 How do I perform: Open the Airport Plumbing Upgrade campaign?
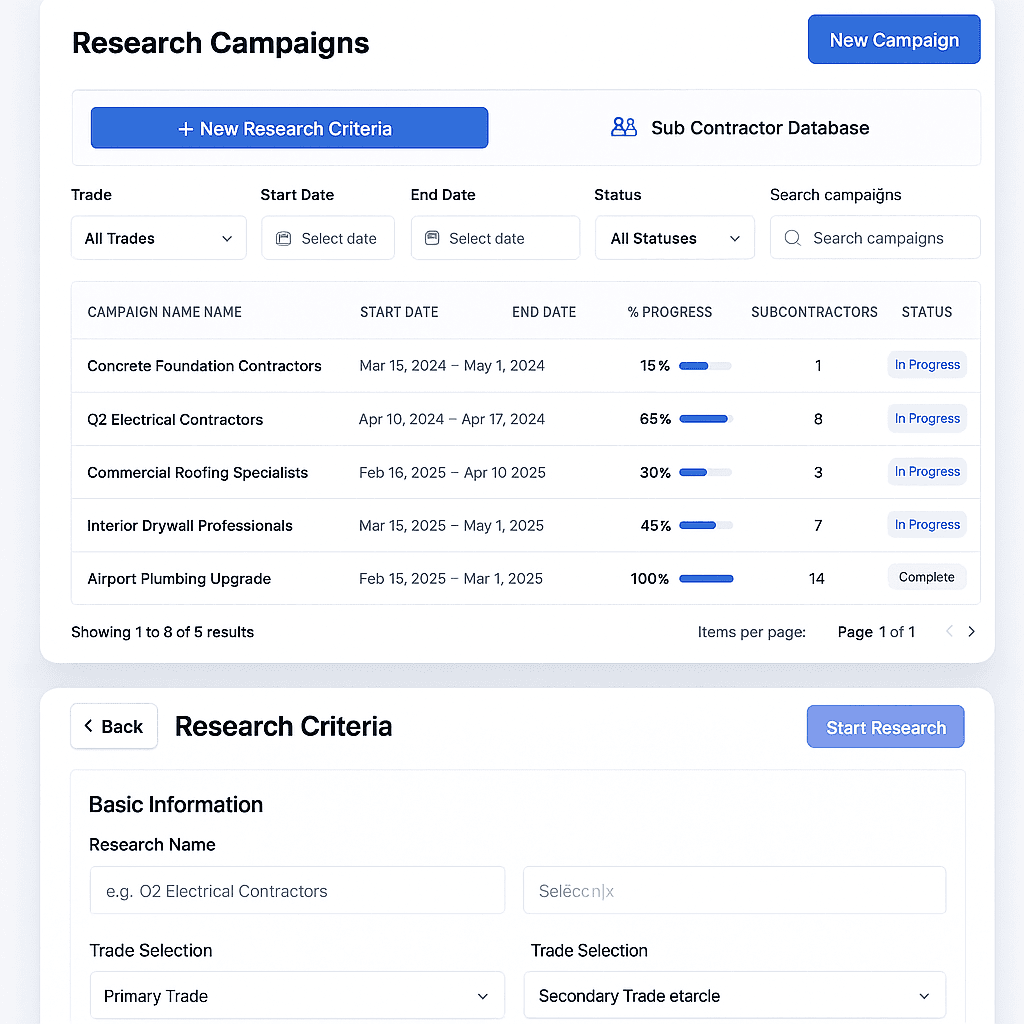click(x=179, y=579)
